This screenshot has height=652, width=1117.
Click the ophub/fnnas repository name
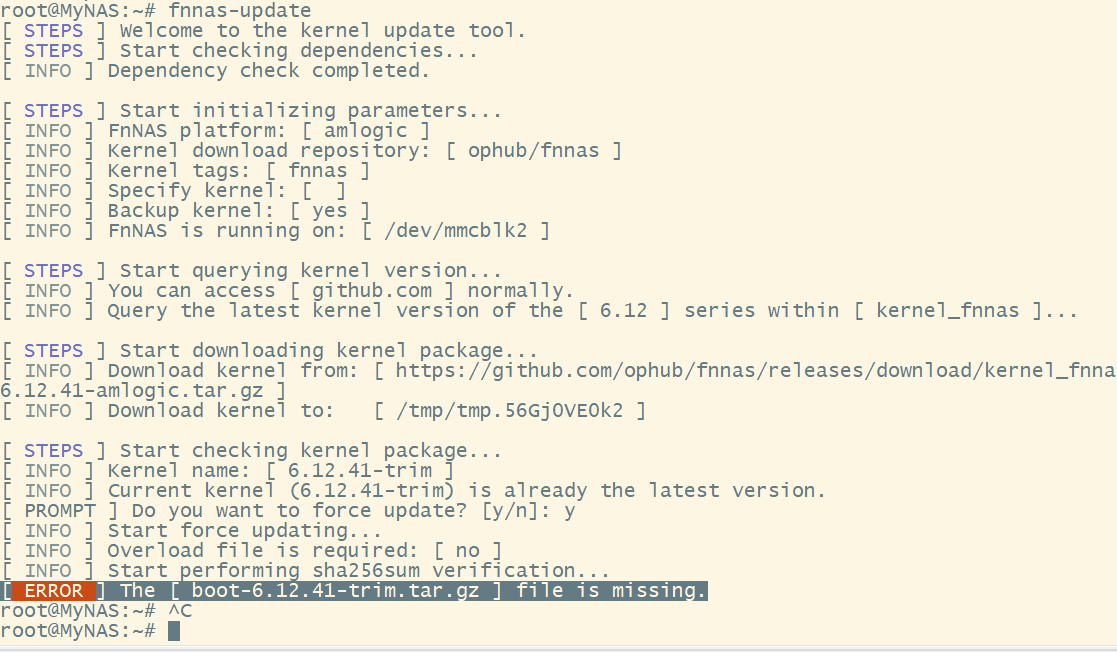pos(533,151)
